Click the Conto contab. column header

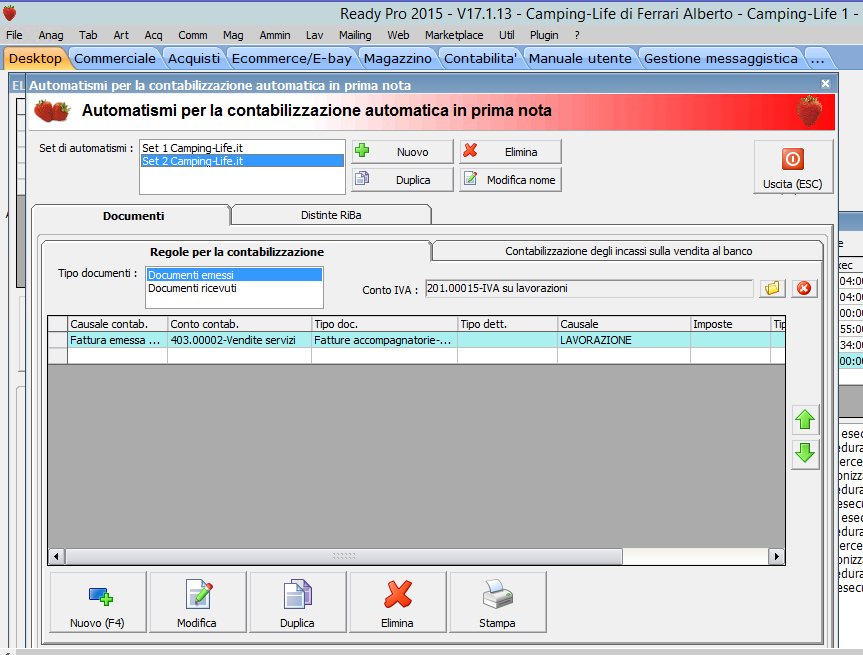(x=239, y=324)
